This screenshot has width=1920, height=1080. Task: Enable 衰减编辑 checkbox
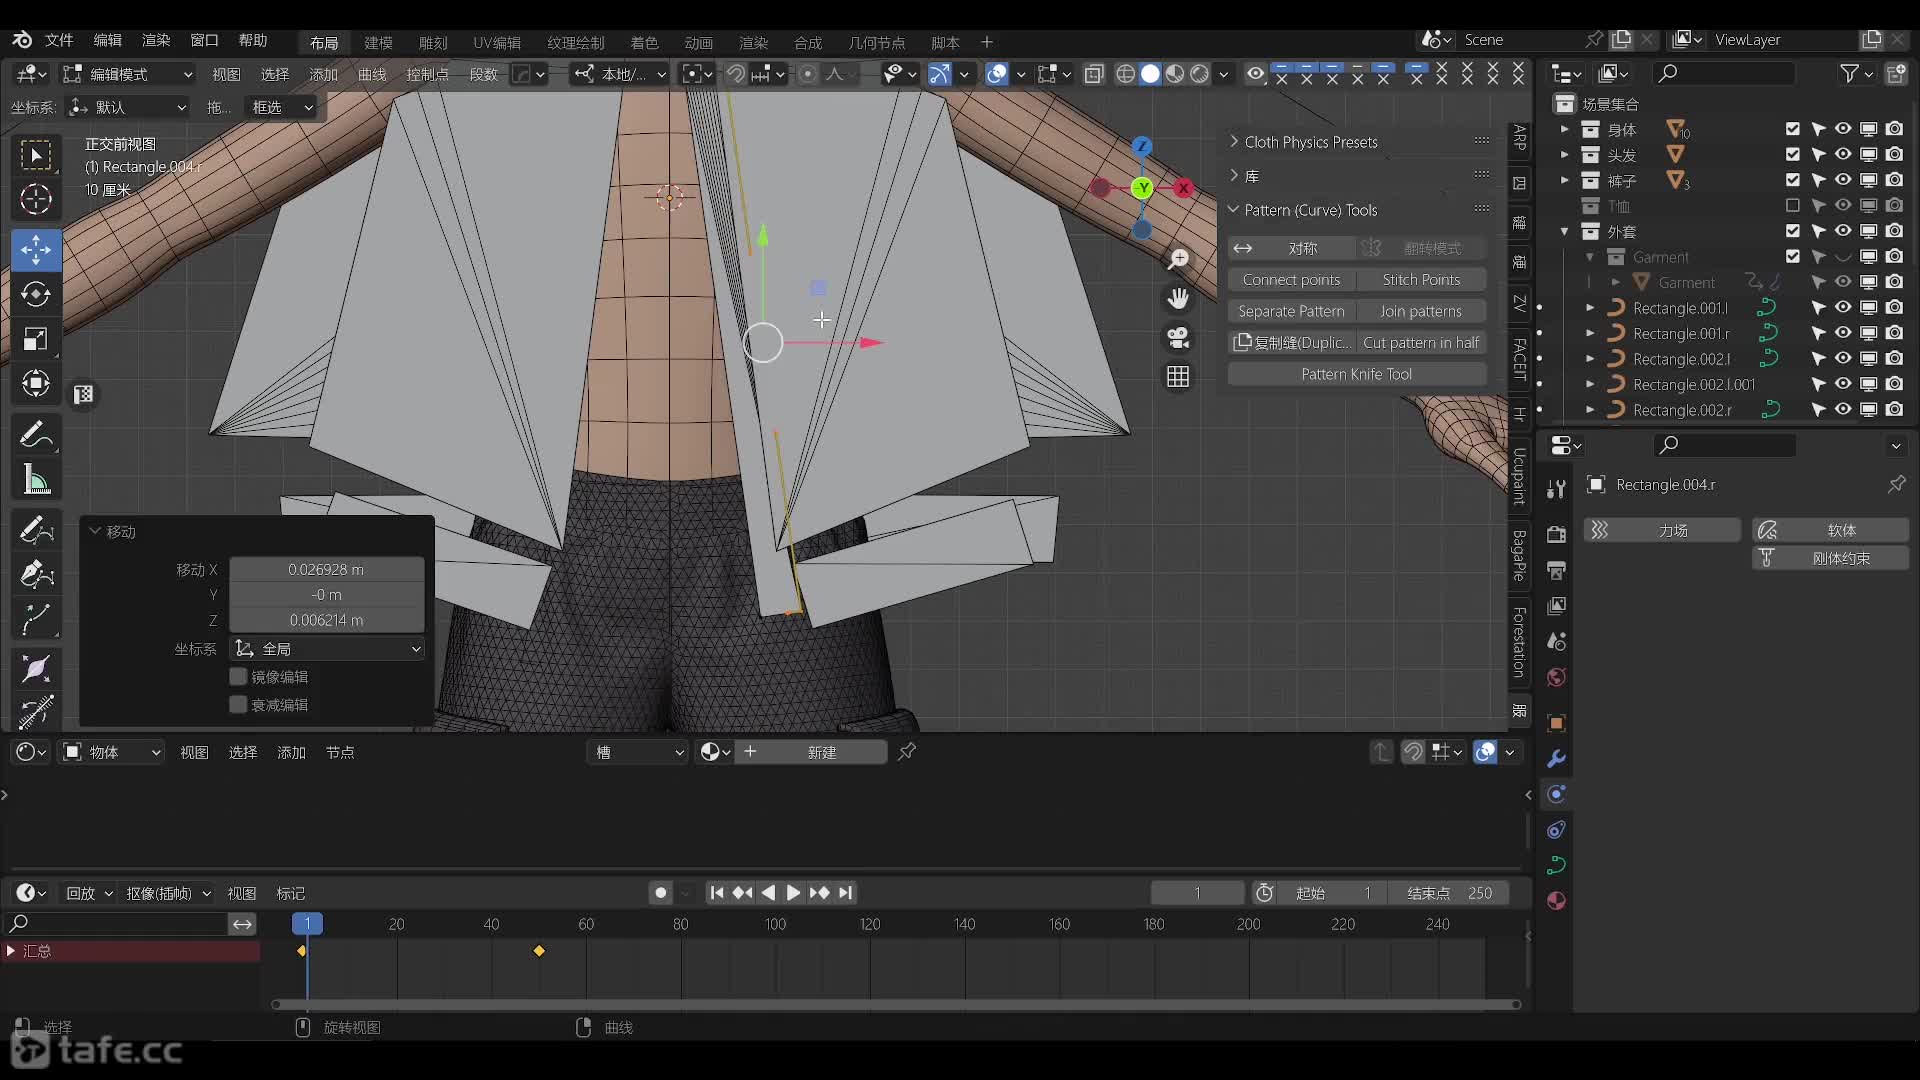tap(238, 705)
